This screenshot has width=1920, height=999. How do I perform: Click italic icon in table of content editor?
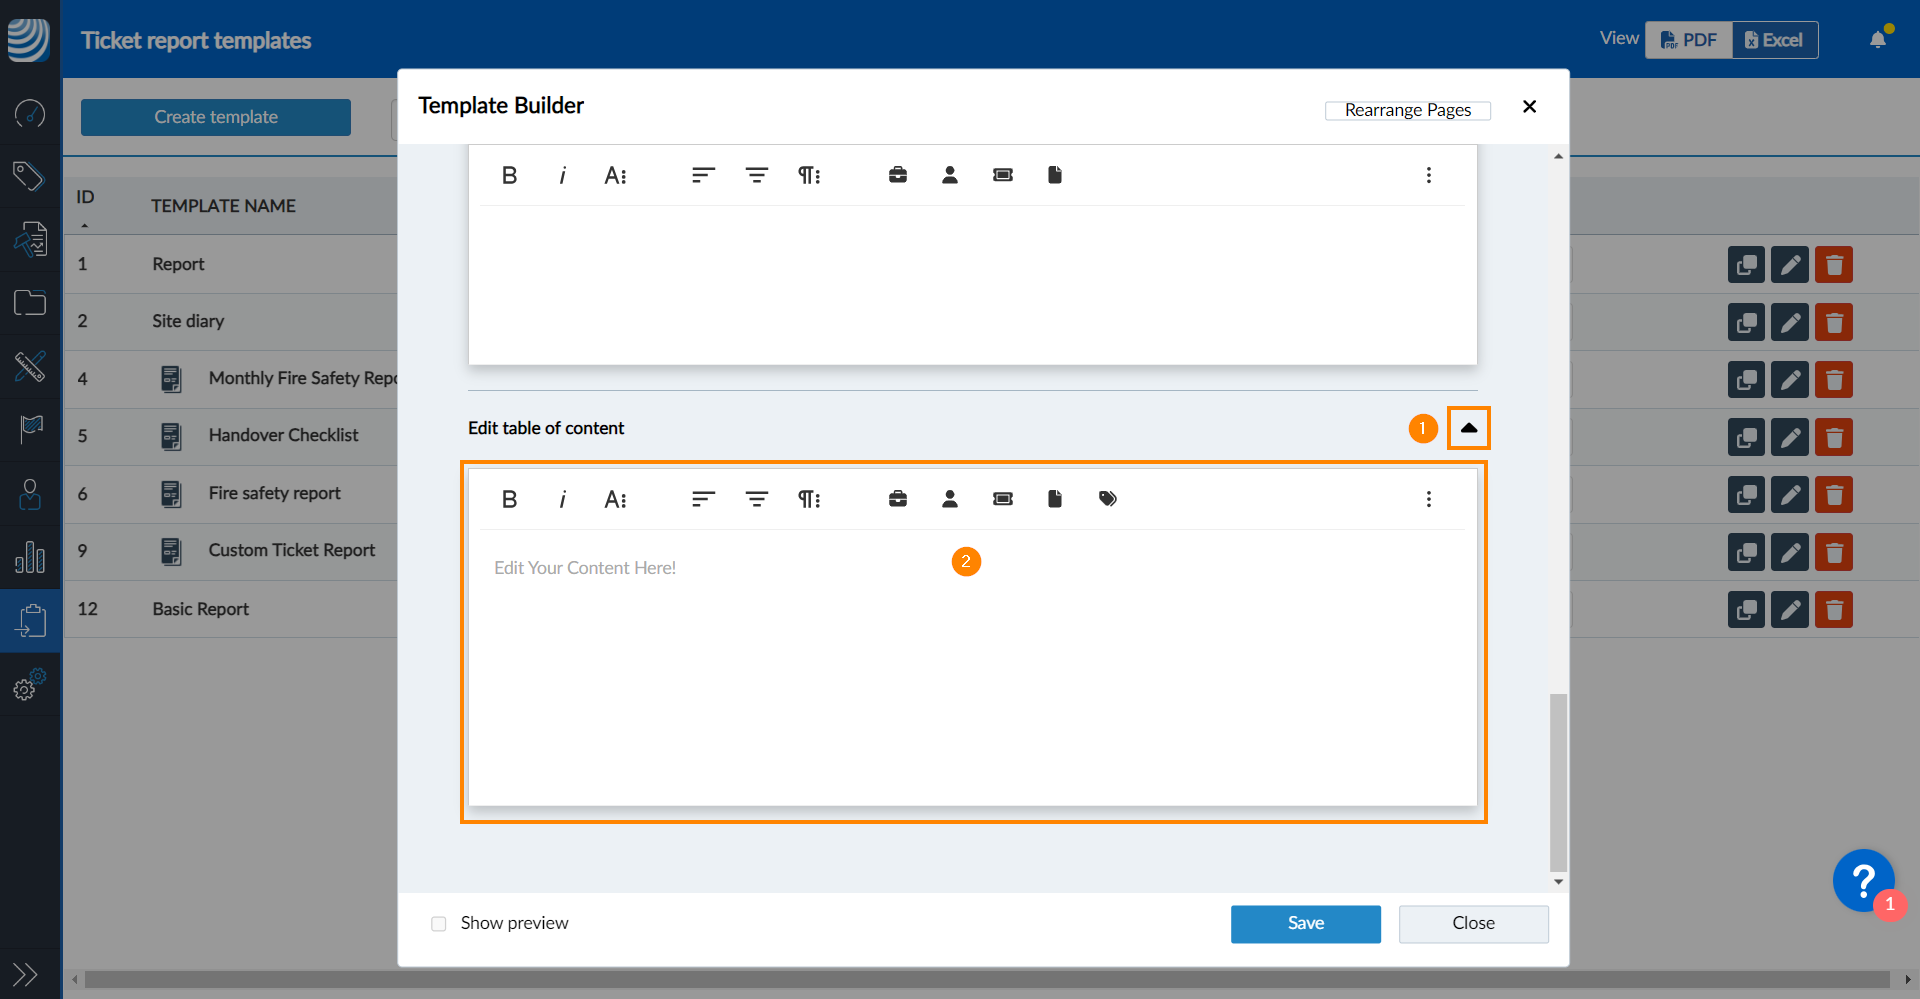click(x=562, y=499)
